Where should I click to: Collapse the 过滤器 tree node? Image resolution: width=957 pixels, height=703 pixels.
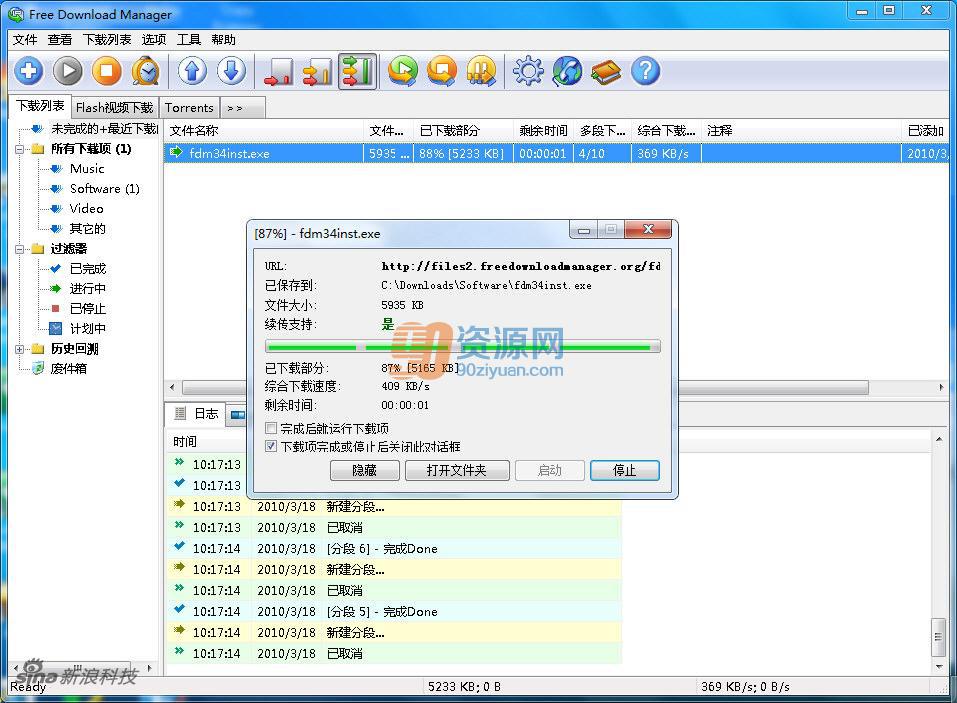coord(20,249)
